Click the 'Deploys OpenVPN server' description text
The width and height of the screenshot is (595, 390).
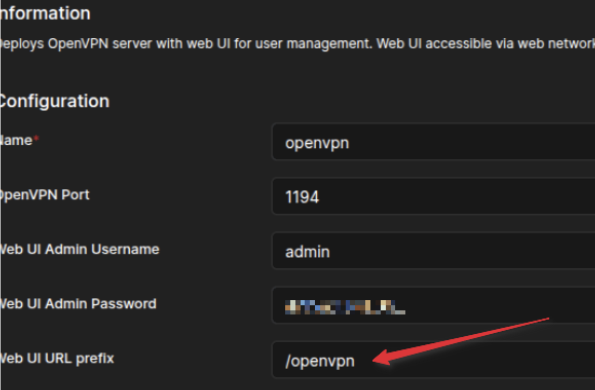tap(298, 44)
